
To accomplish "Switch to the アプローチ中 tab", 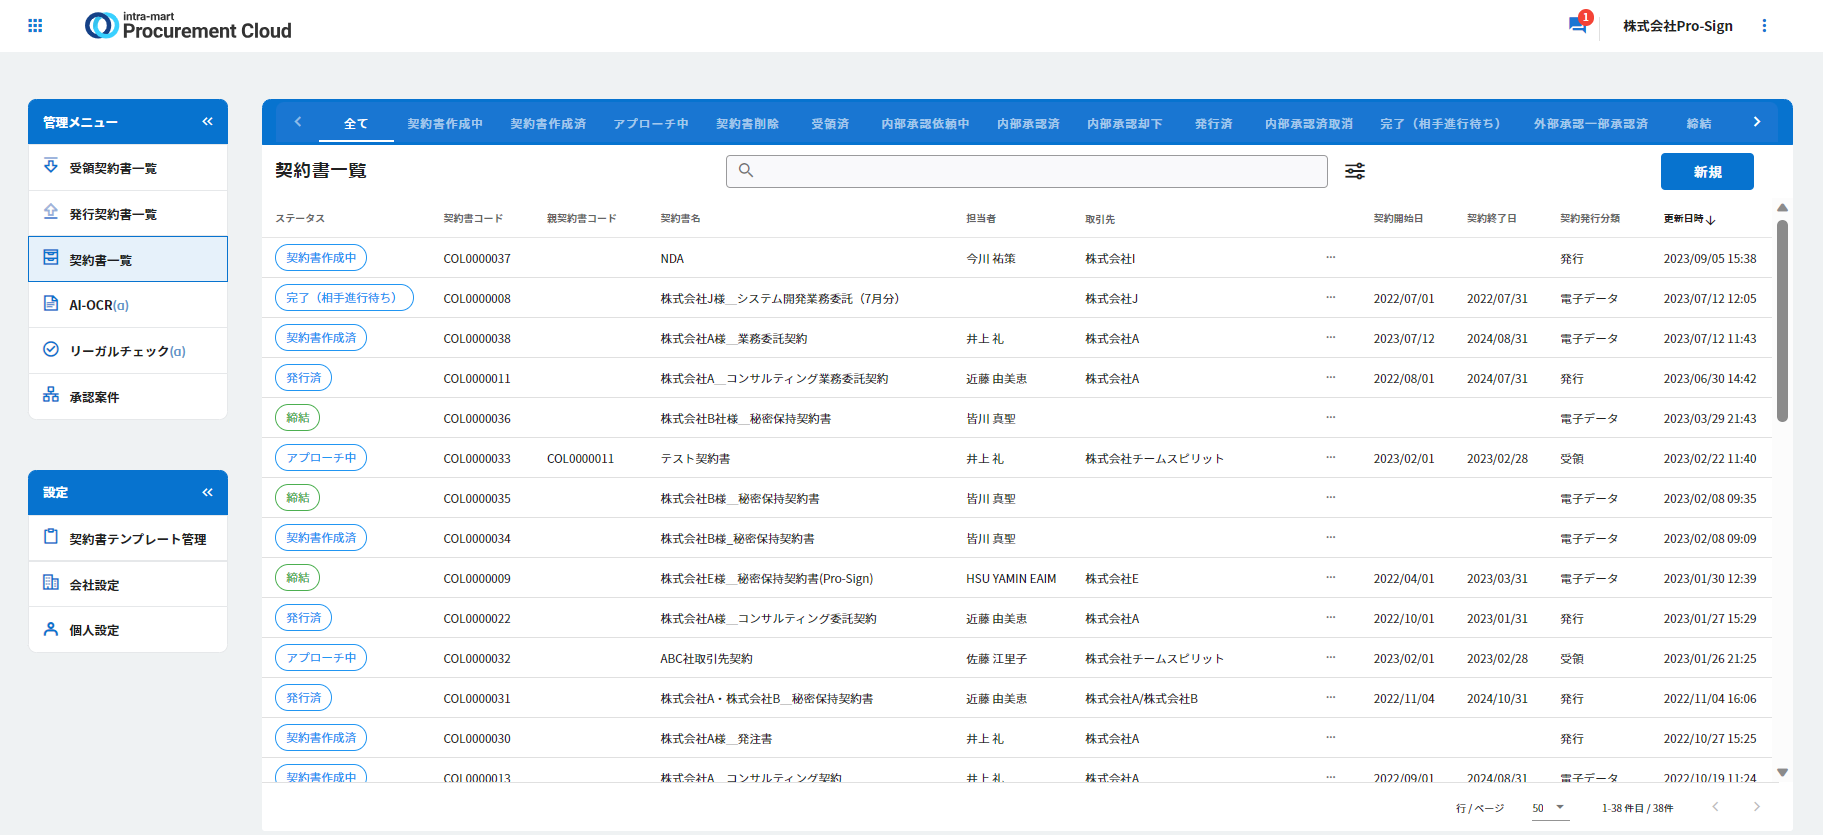I will coord(651,124).
